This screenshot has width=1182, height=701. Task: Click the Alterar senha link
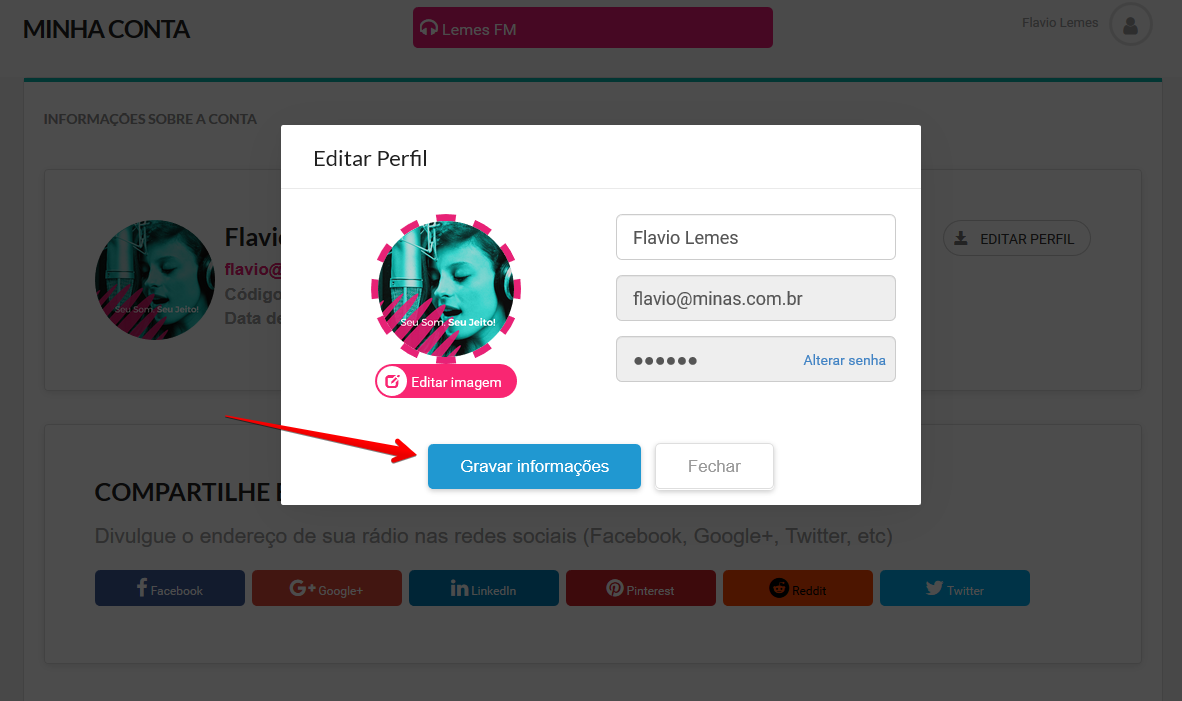tap(844, 360)
